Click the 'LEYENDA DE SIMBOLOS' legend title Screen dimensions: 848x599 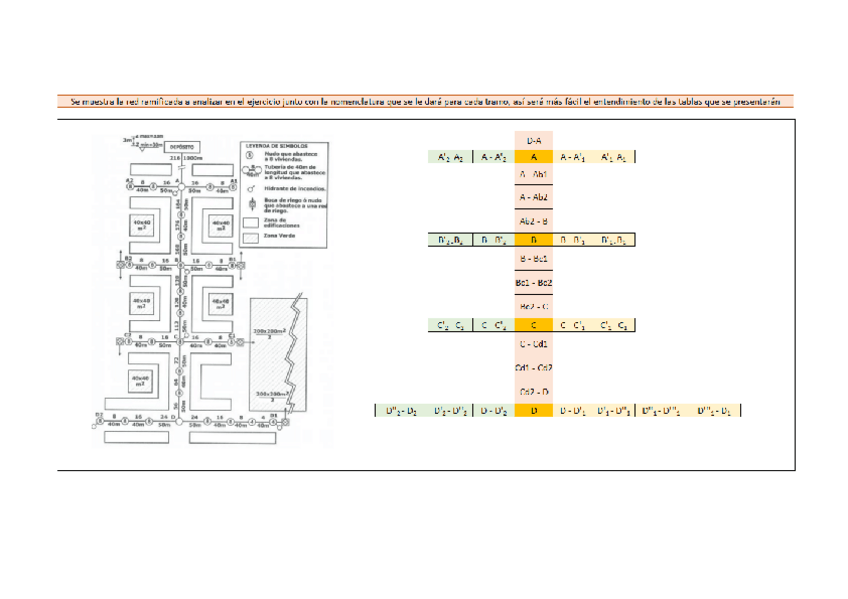tap(276, 146)
